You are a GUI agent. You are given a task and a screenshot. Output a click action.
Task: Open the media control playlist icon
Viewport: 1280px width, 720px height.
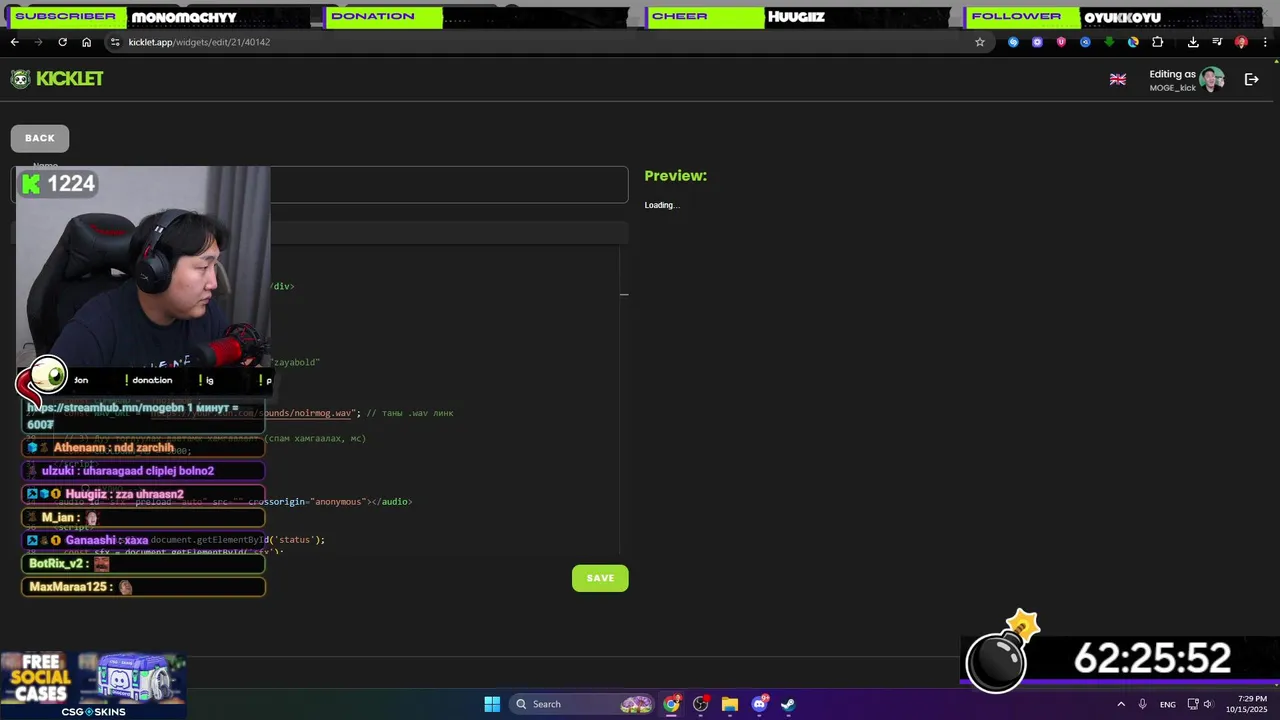pos(1217,42)
